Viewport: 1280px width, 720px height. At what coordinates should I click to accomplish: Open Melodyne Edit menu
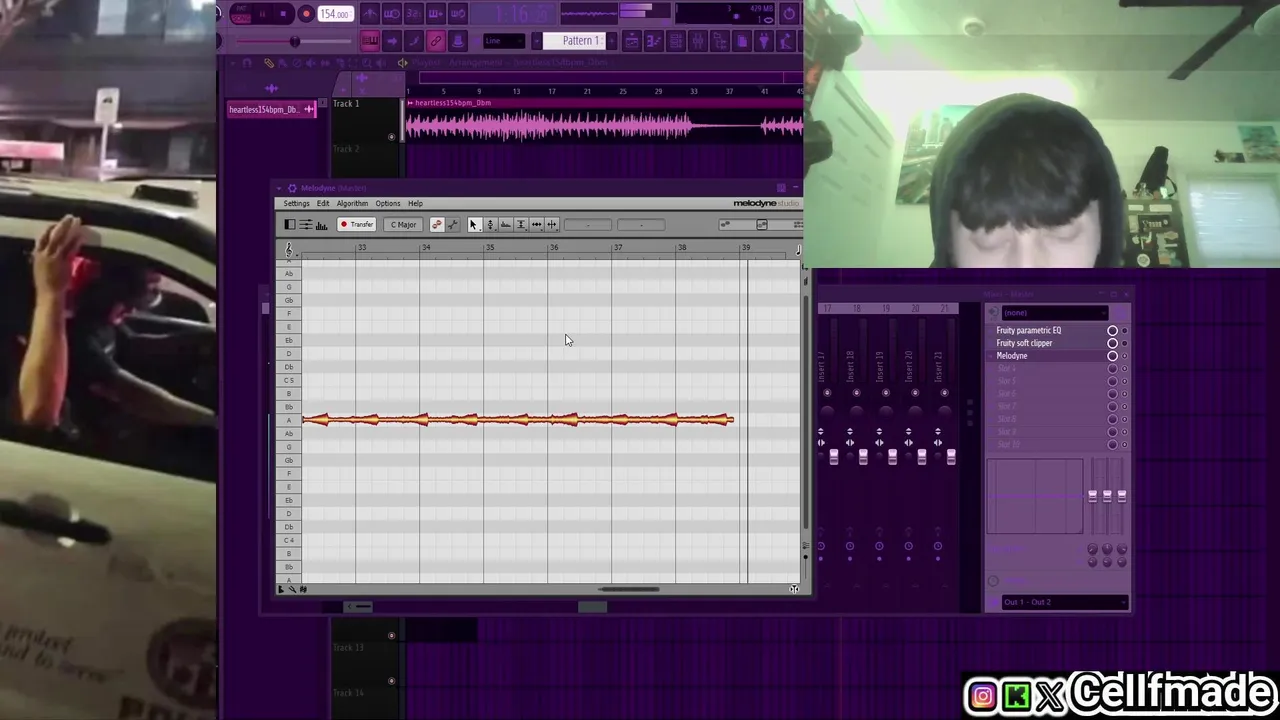tap(323, 204)
